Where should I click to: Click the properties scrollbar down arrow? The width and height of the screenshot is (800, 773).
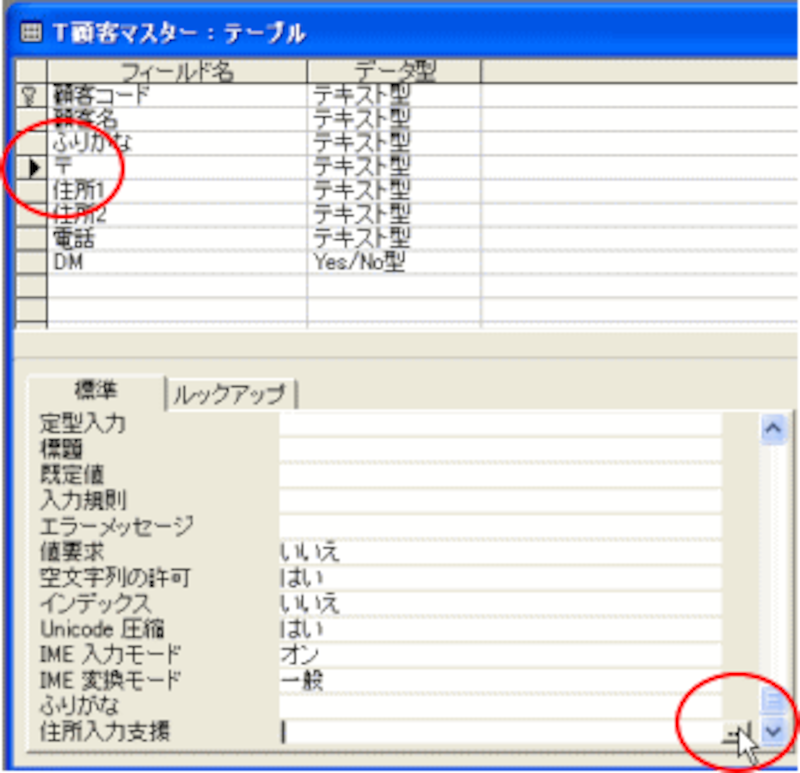(x=773, y=732)
